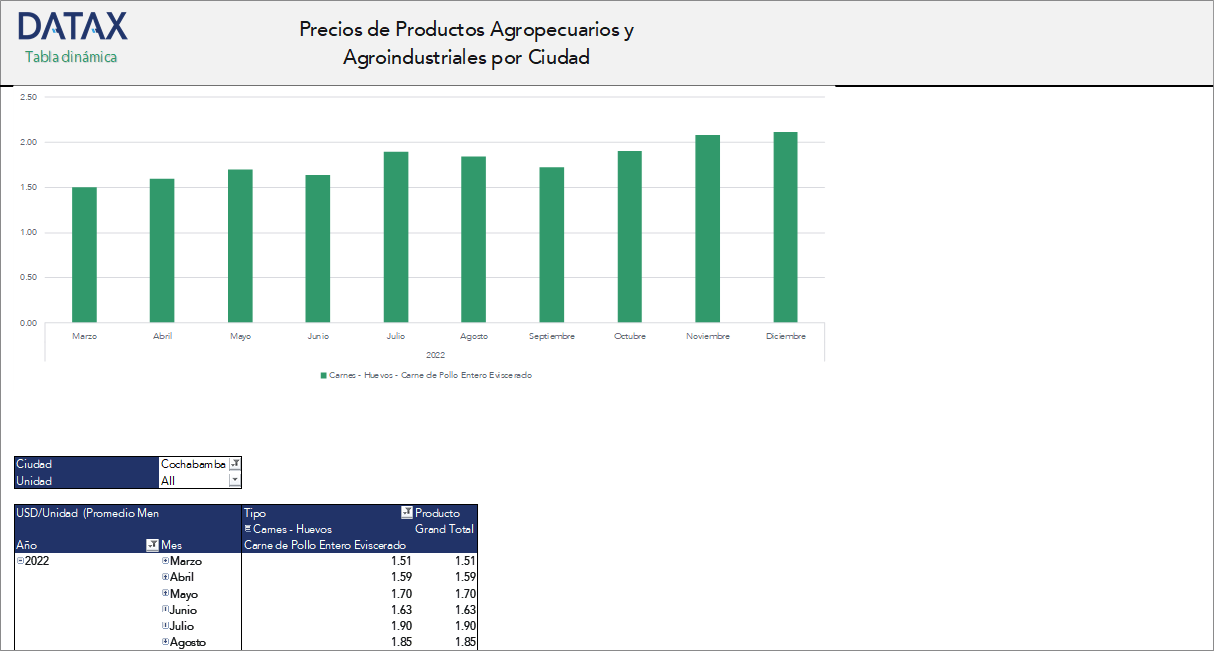Collapse the Carnes - Huevos group
The image size is (1214, 651).
(x=247, y=529)
